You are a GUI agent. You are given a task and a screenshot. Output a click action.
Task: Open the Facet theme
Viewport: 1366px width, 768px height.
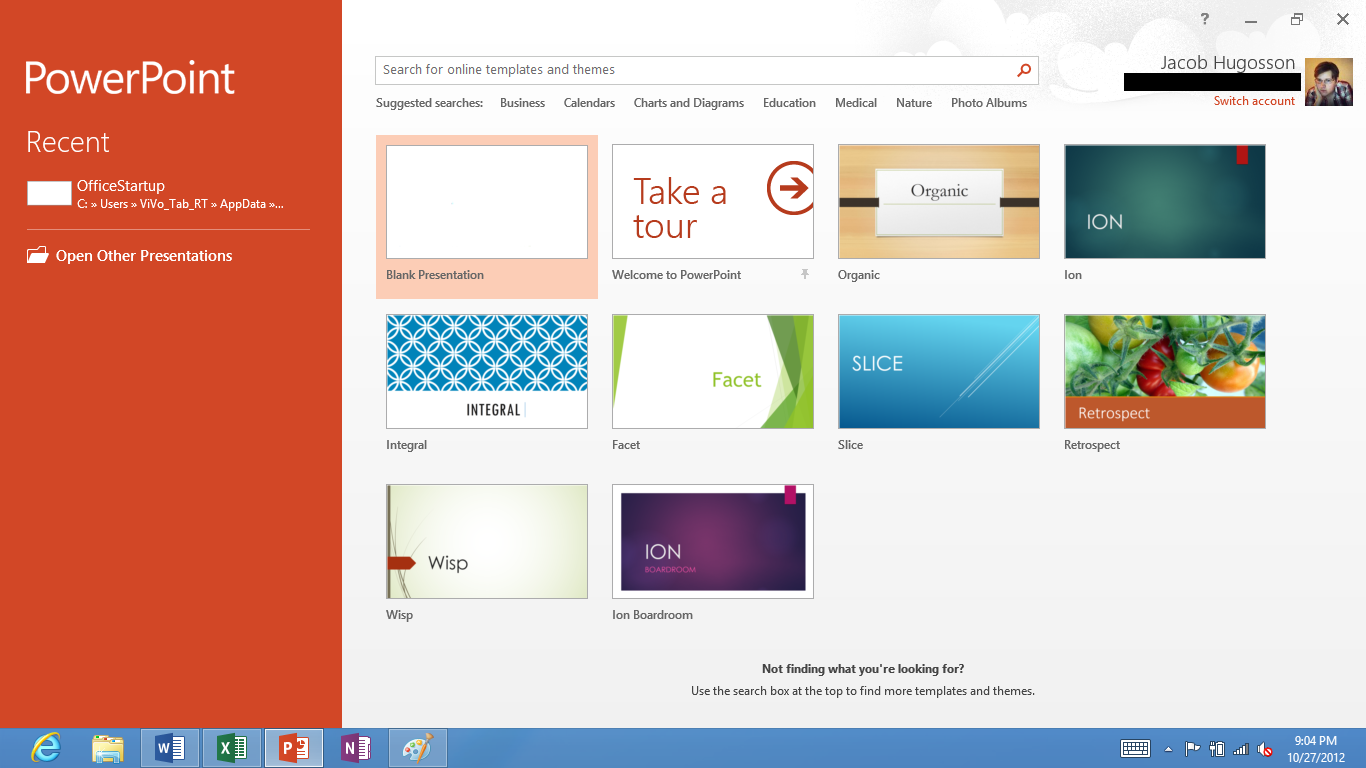click(712, 371)
